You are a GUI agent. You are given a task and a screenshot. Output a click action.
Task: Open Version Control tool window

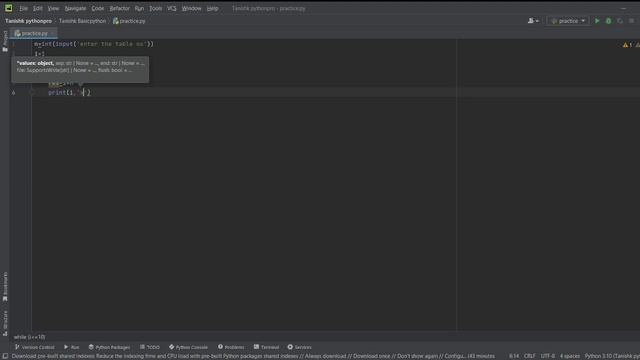[x=35, y=347]
